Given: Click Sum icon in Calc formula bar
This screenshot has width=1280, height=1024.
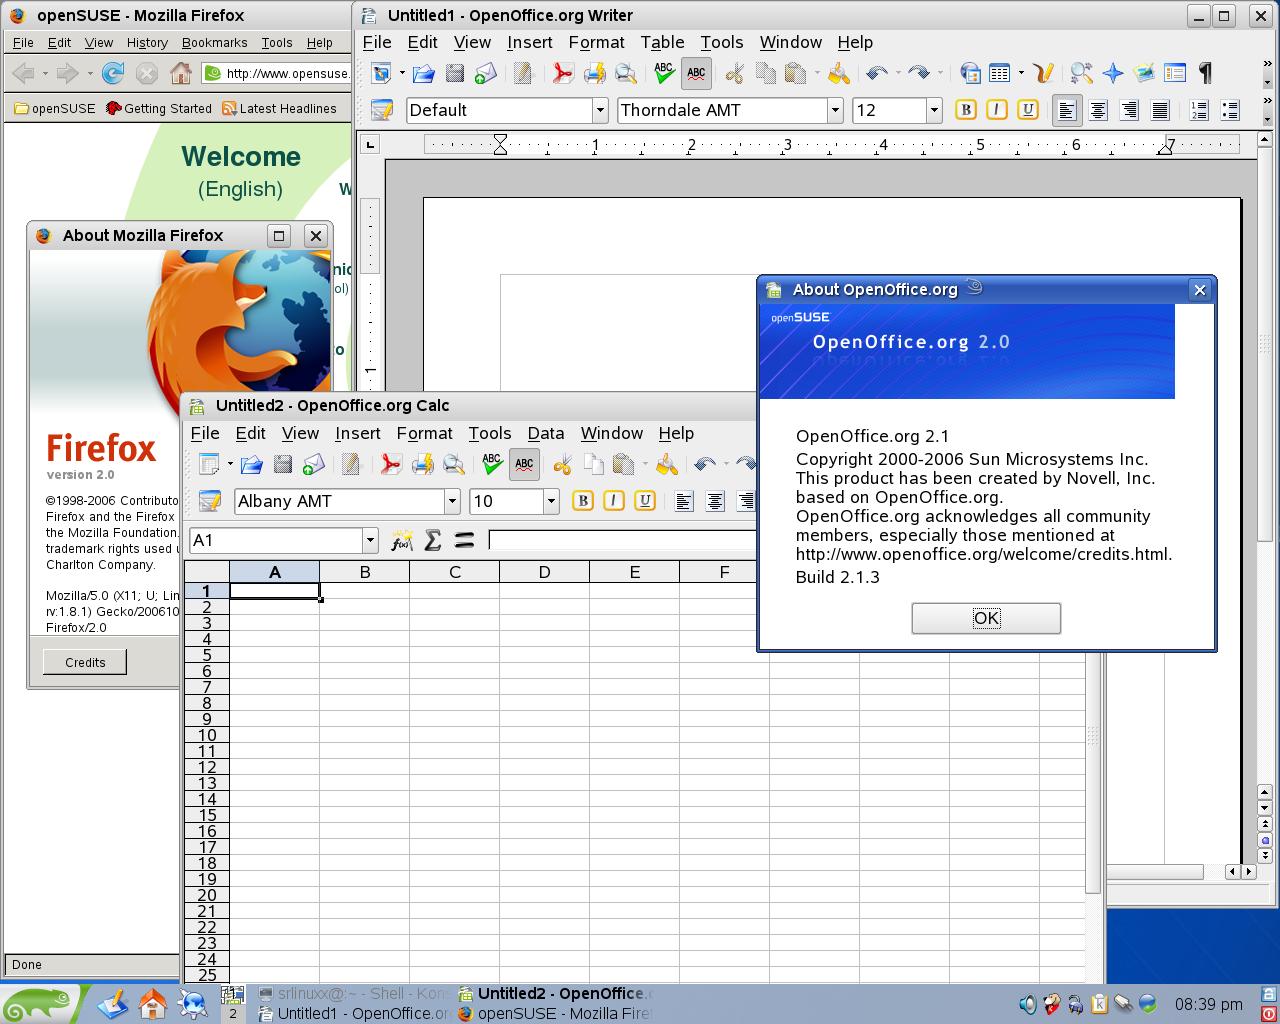Looking at the screenshot, I should tap(433, 540).
